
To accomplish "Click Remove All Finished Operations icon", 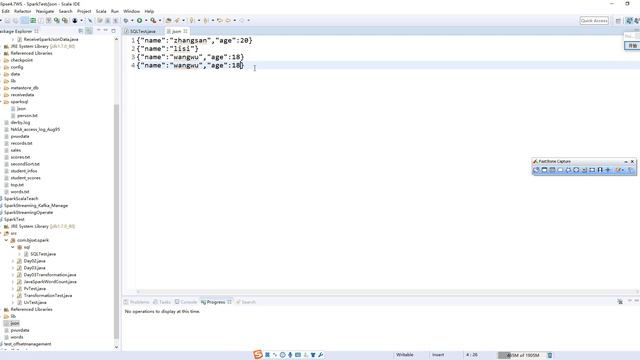I will point(620,302).
